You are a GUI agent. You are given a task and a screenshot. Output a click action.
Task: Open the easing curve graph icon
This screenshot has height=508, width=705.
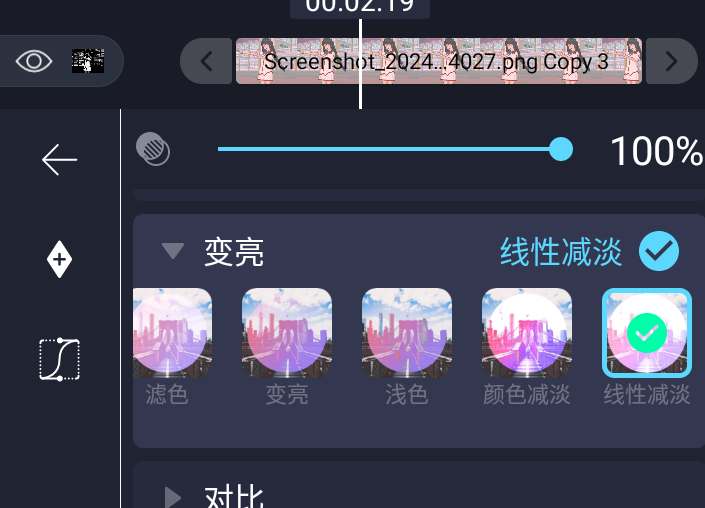click(x=60, y=359)
